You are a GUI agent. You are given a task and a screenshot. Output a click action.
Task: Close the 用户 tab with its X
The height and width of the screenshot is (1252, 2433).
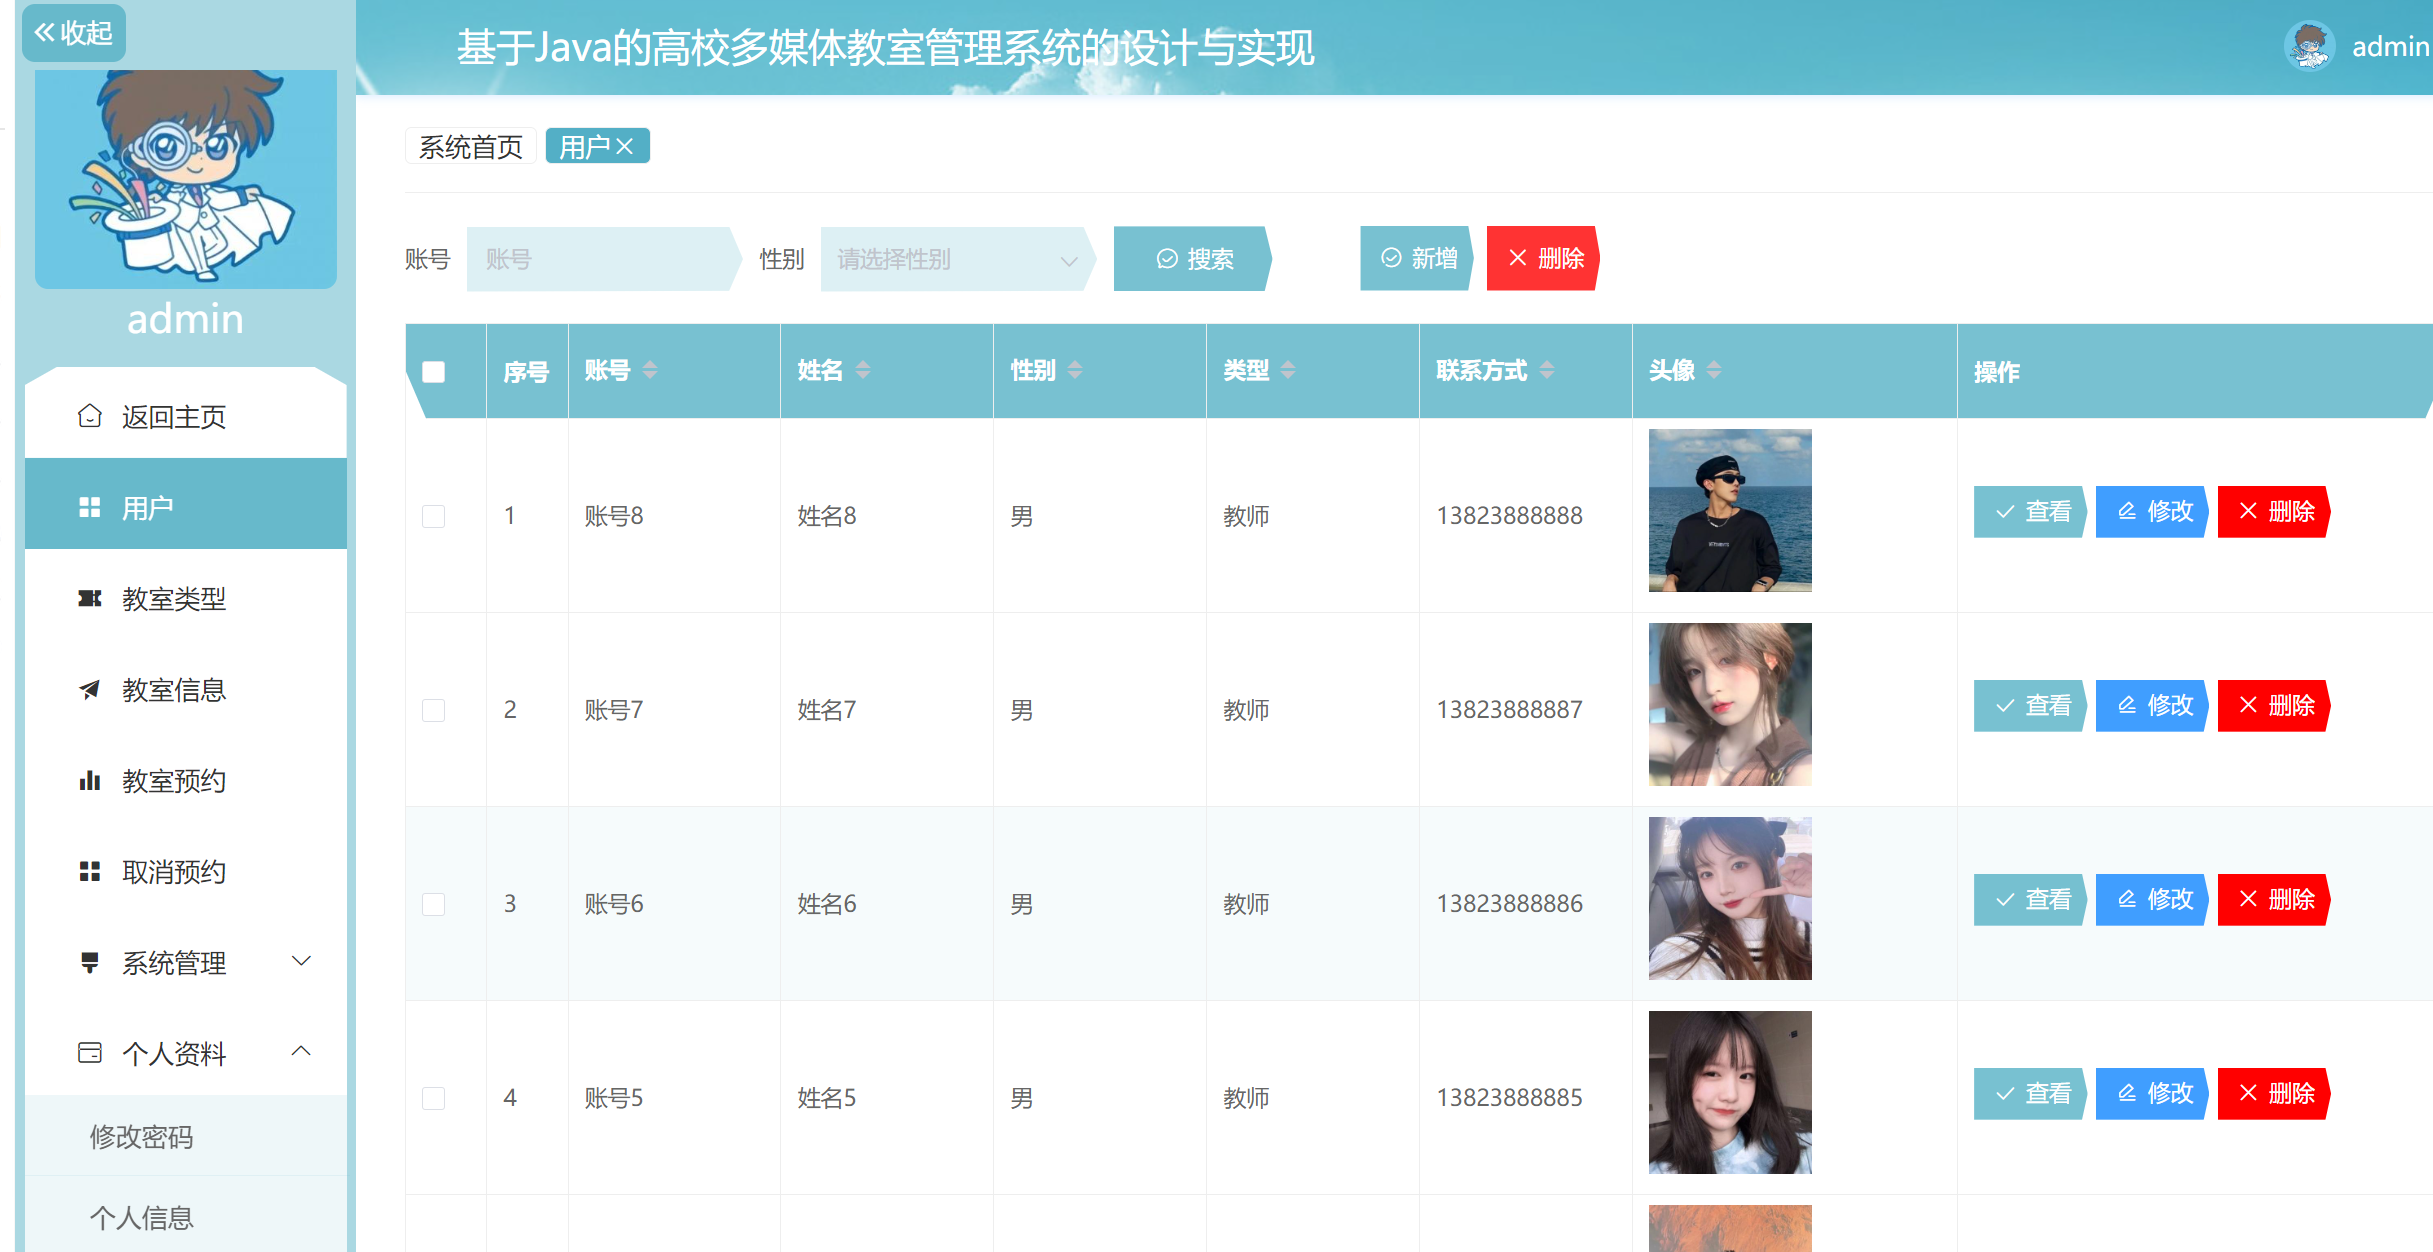(625, 147)
